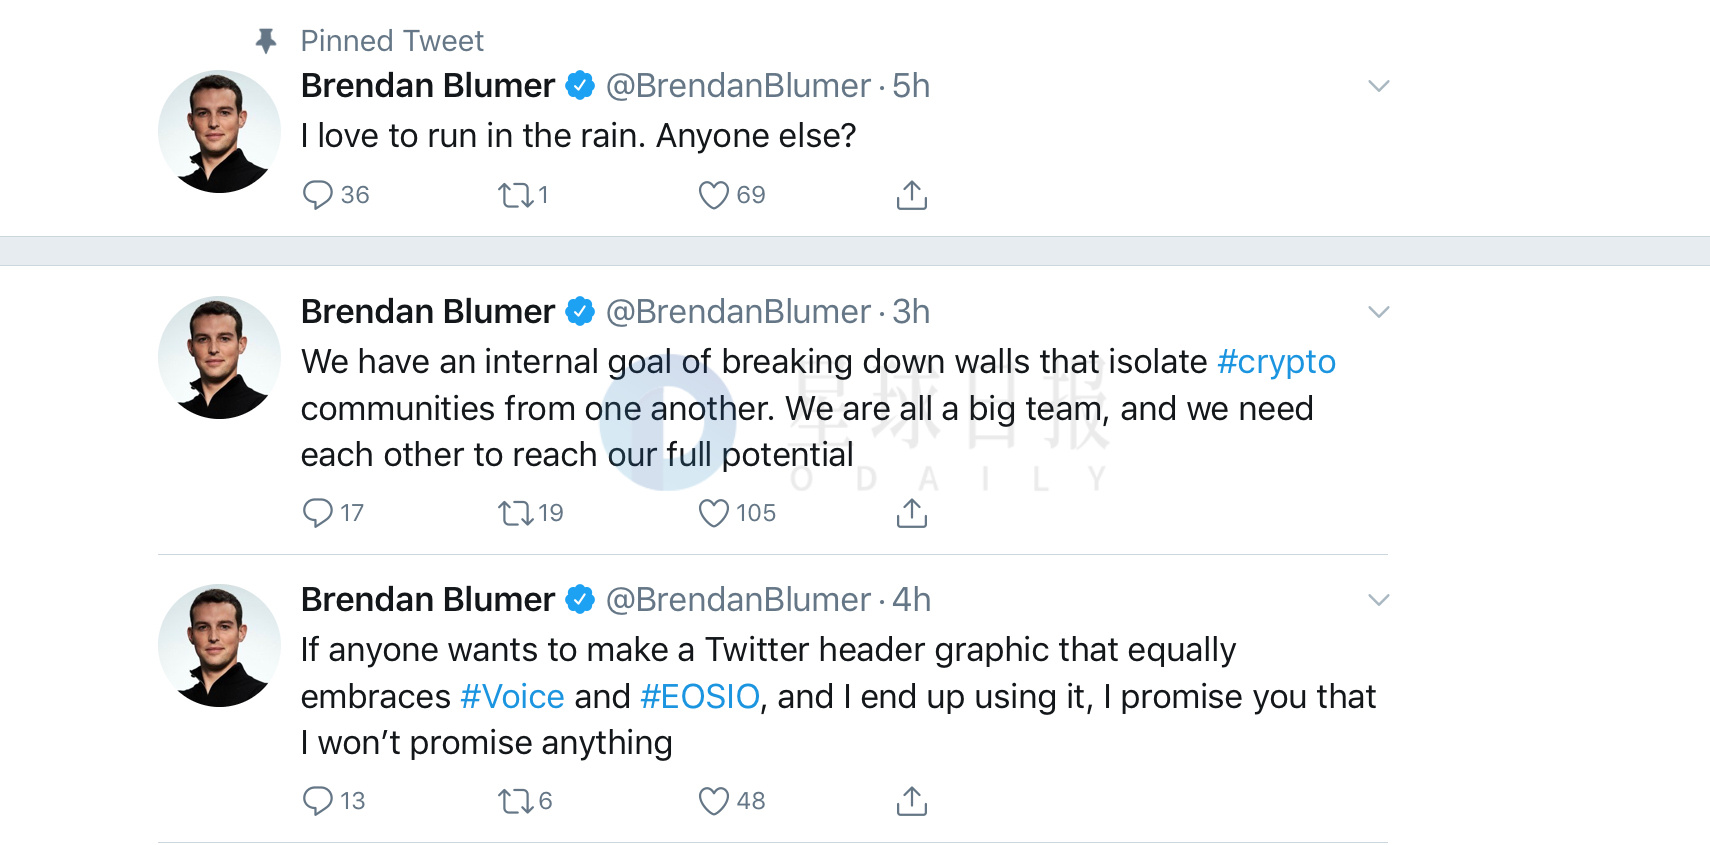Like the Twitter header graphic tweet

[x=713, y=801]
